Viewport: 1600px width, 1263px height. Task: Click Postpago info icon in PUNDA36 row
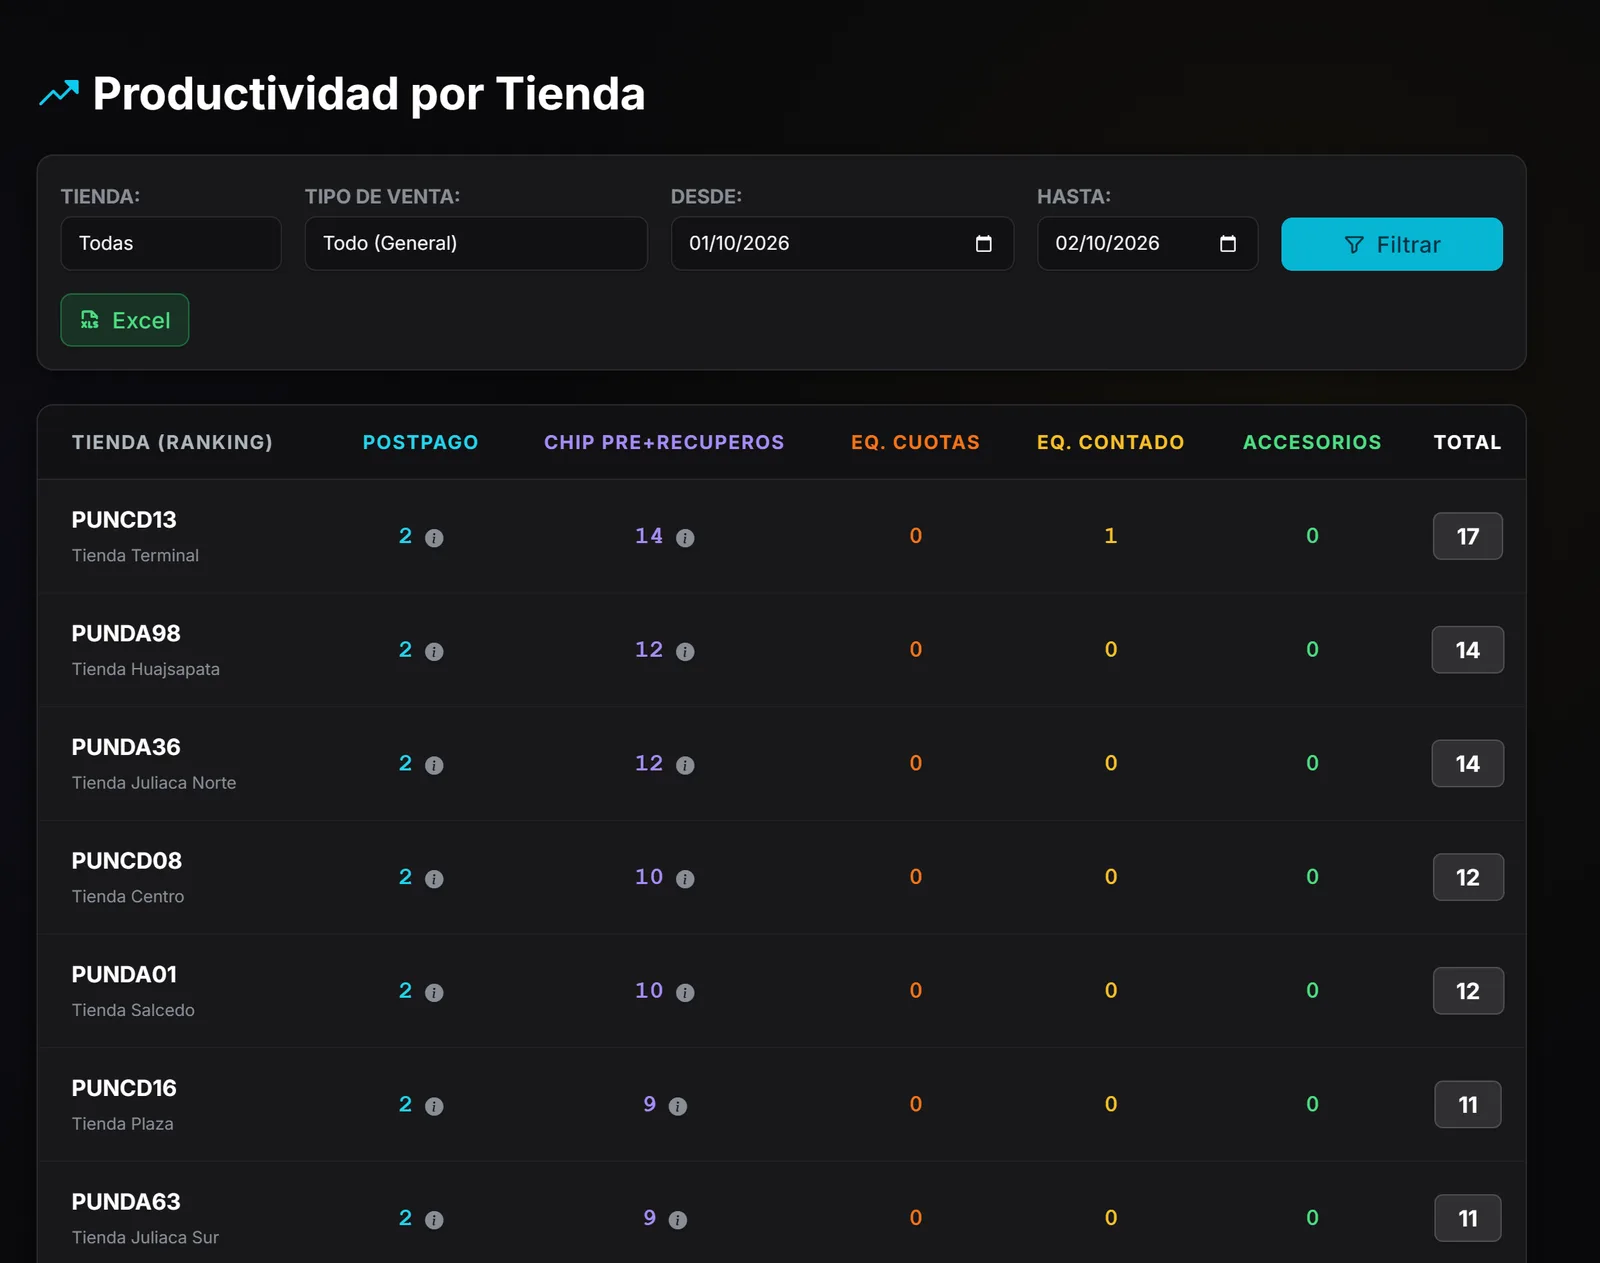point(434,765)
